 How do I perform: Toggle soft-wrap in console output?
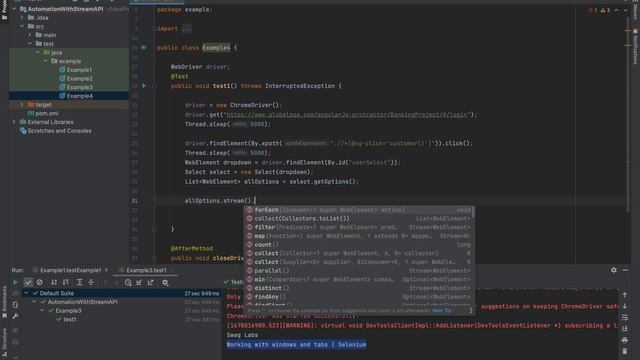pyautogui.click(x=624, y=317)
